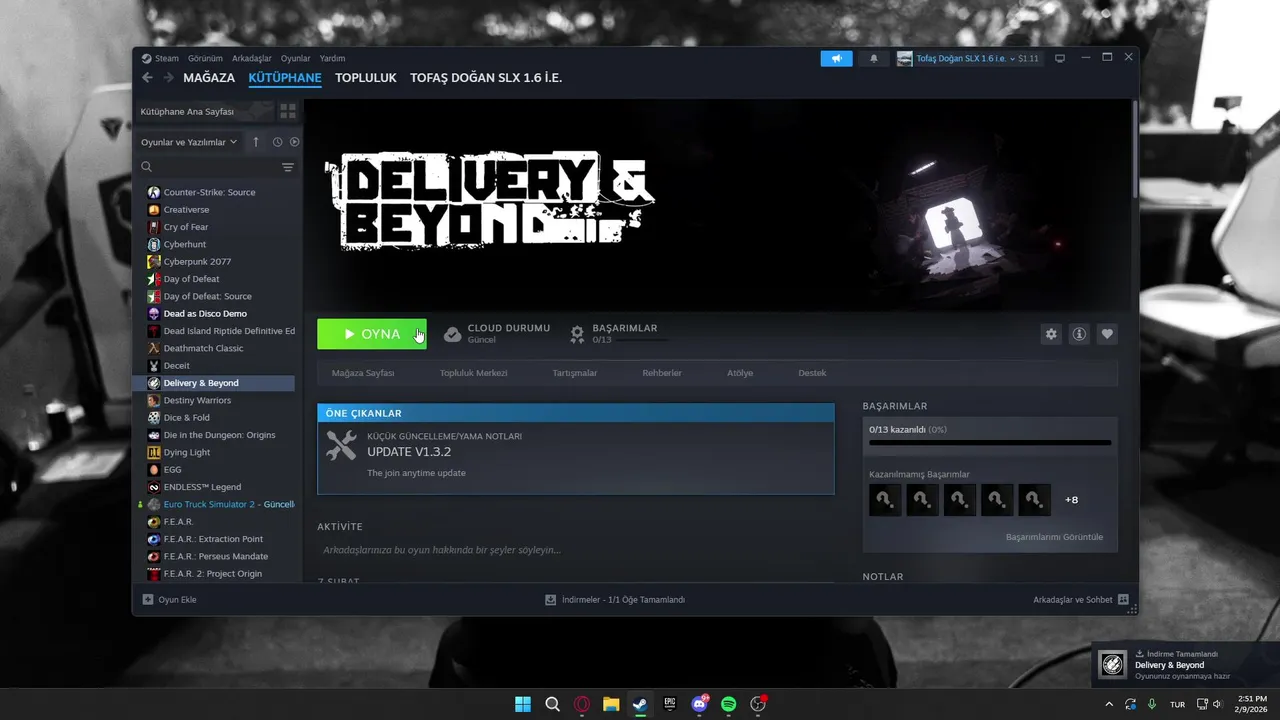This screenshot has height=720, width=1280.
Task: Click the Delivery & Beyond download notification
Action: pos(1184,664)
